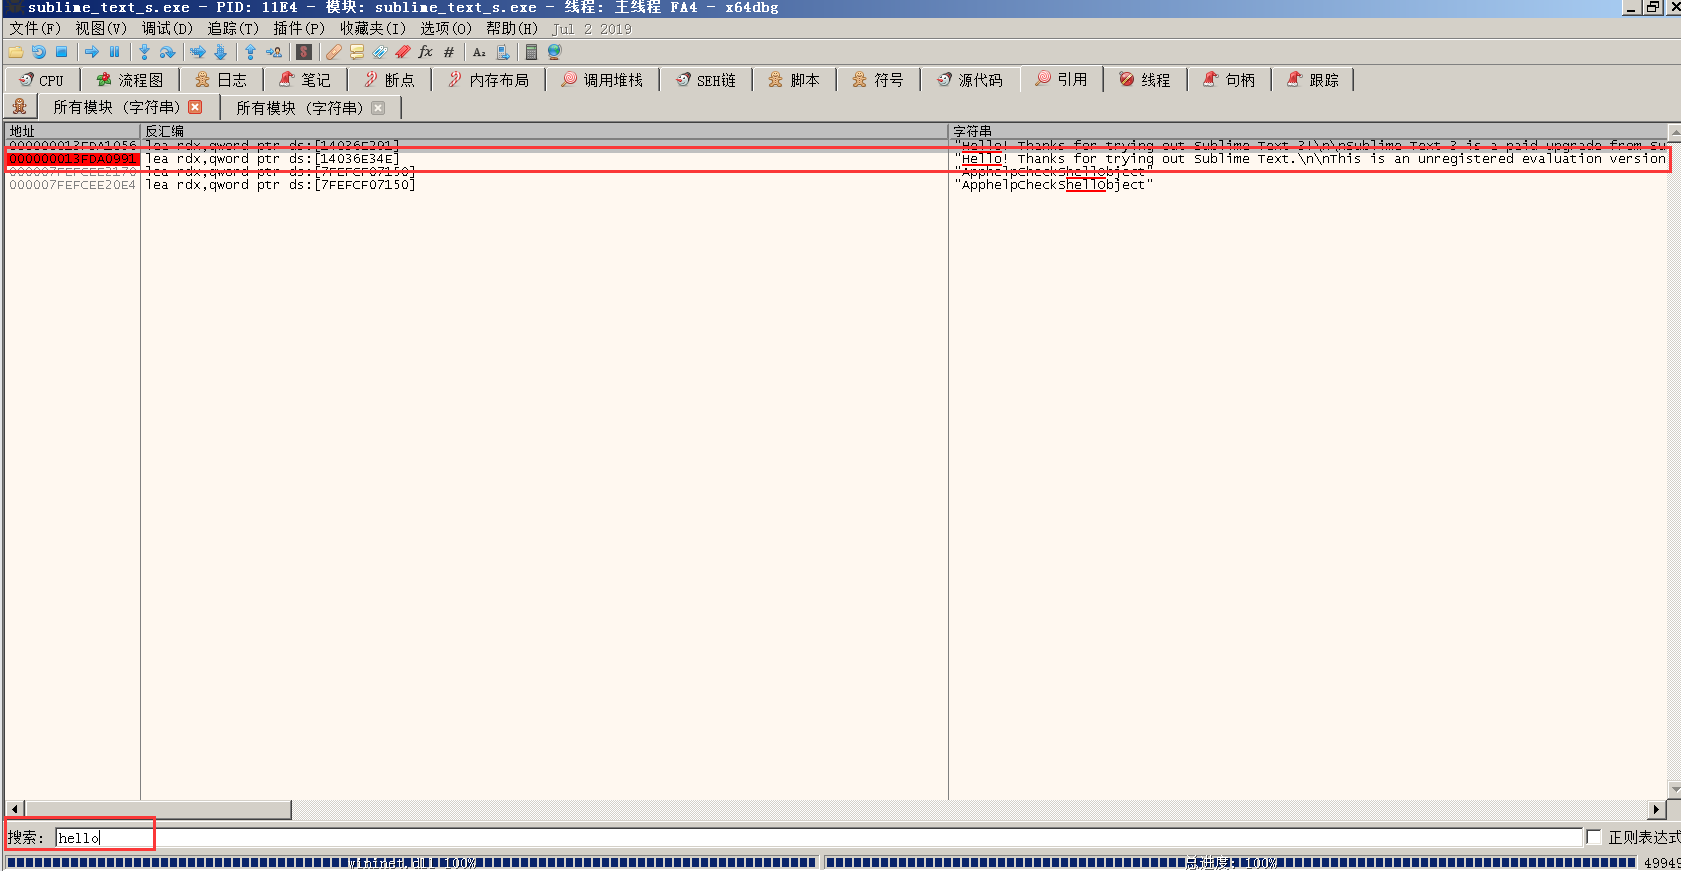Switch to the 源代码 tab
This screenshot has width=1681, height=871.
click(x=970, y=80)
